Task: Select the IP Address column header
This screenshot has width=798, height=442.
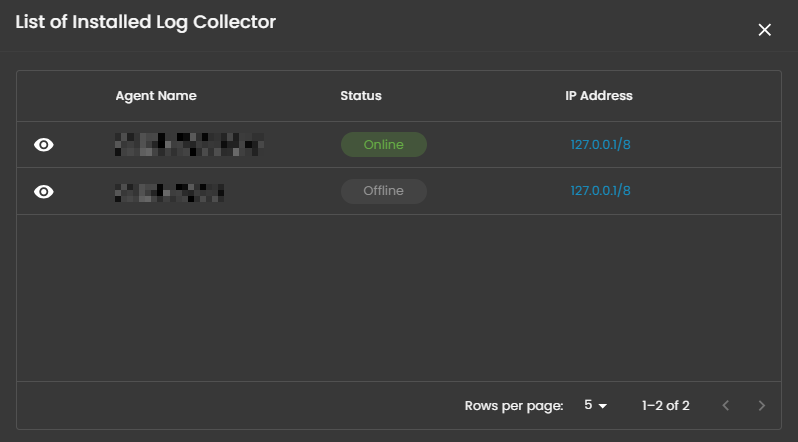Action: point(599,96)
